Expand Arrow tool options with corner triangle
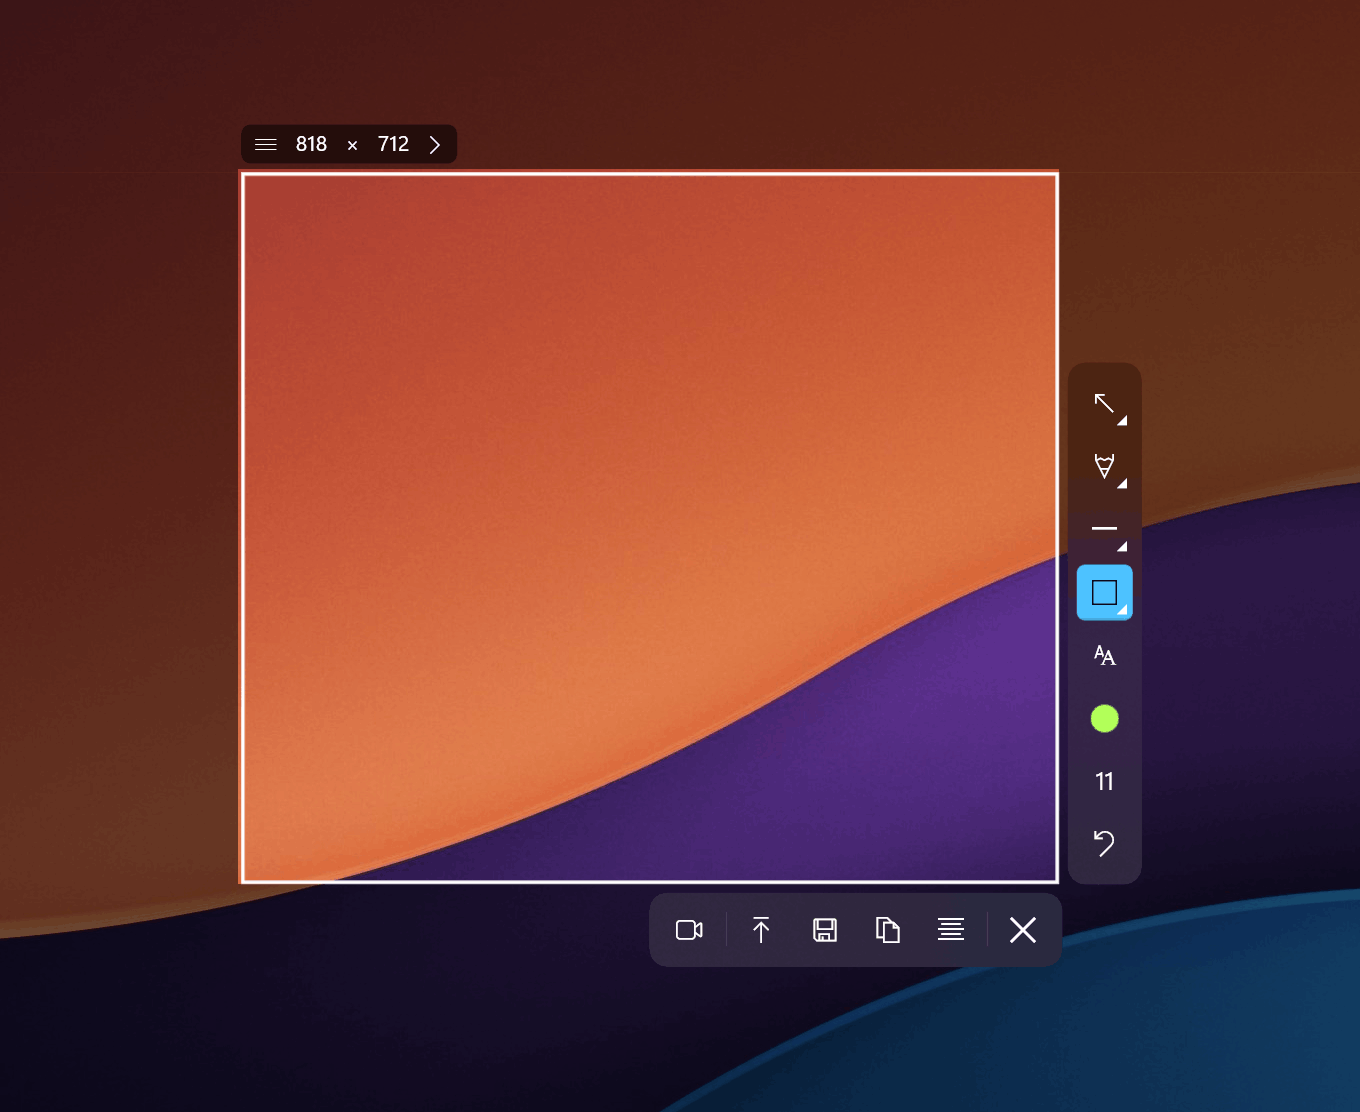This screenshot has width=1360, height=1112. click(1123, 419)
